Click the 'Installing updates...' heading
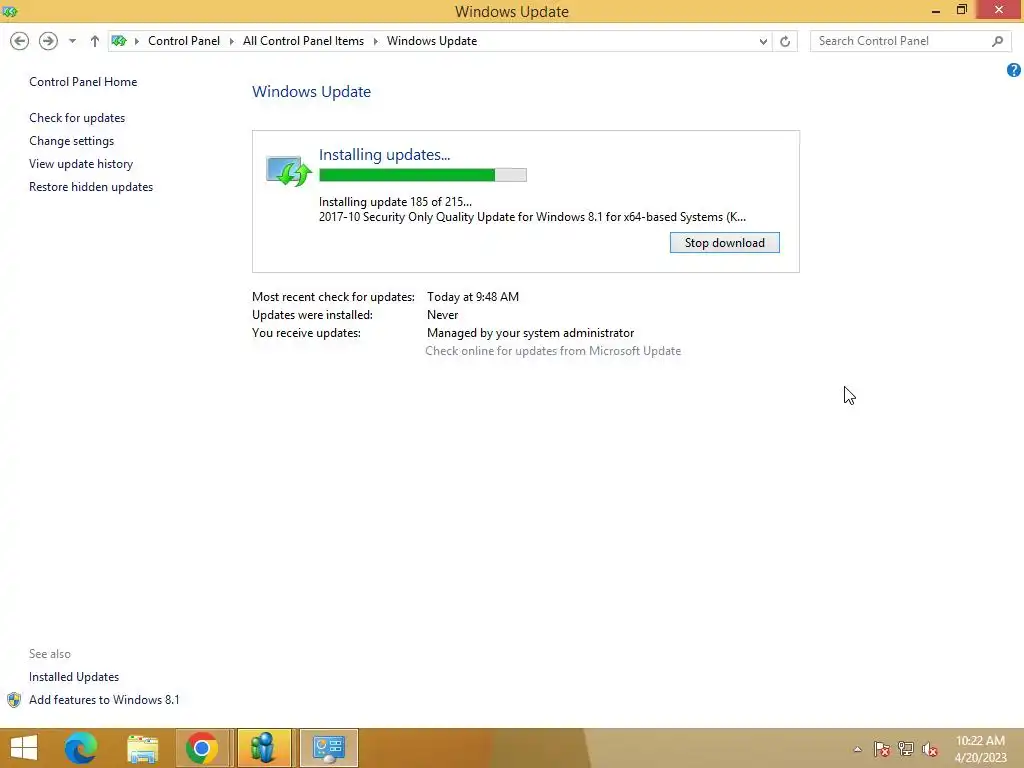The width and height of the screenshot is (1024, 768). pyautogui.click(x=384, y=155)
